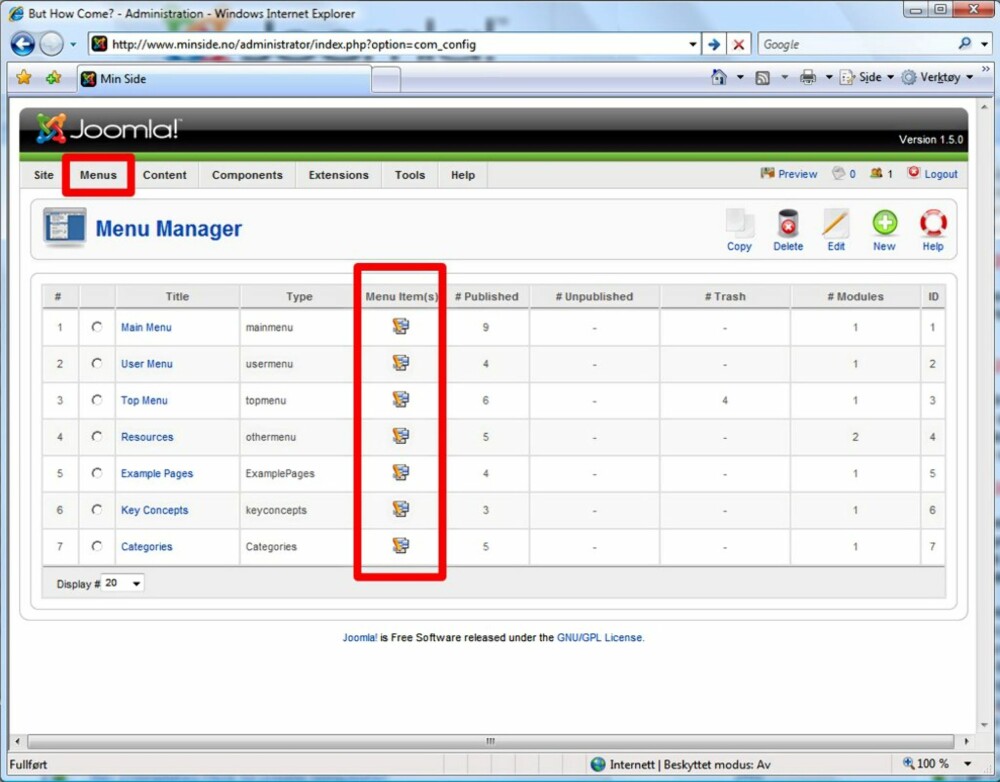Viewport: 1000px width, 782px height.
Task: Click the Favorites star icon
Action: pyautogui.click(x=24, y=78)
